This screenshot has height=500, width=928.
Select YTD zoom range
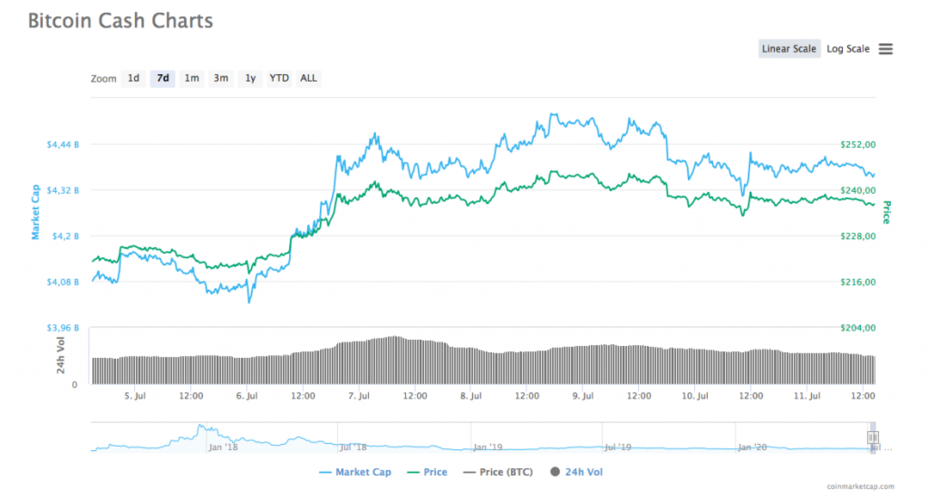click(279, 78)
